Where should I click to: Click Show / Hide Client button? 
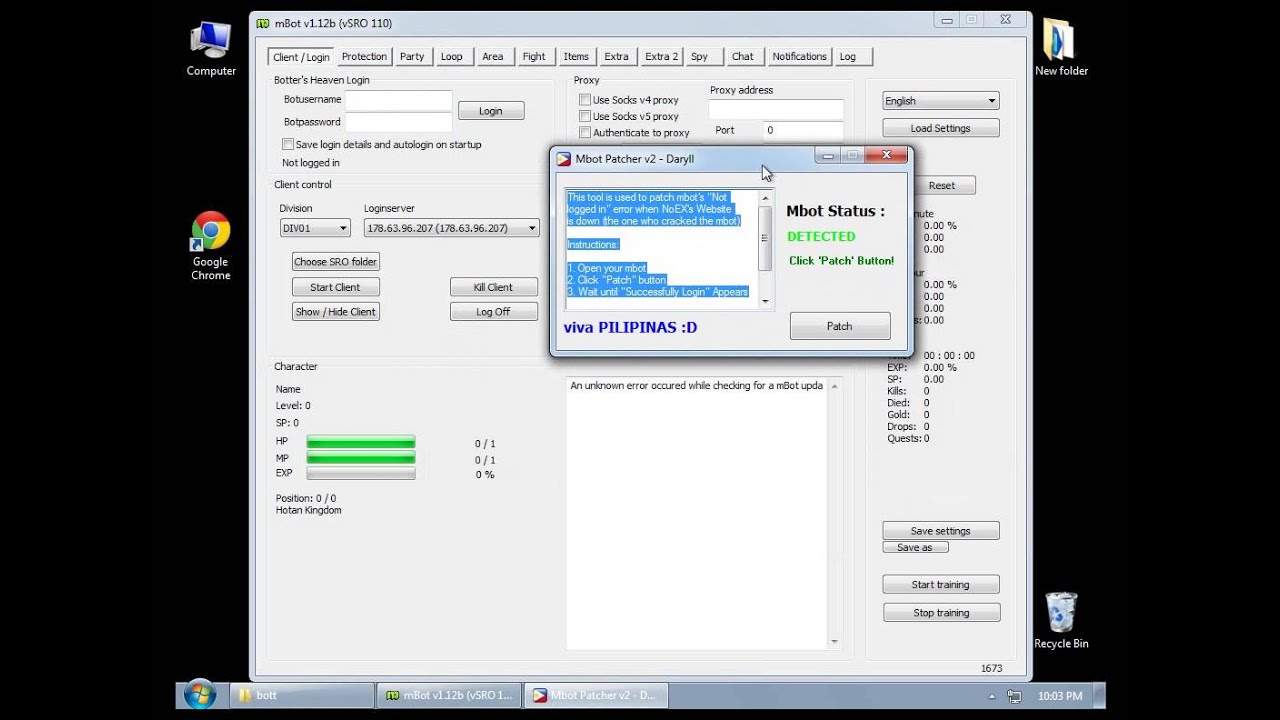(335, 312)
